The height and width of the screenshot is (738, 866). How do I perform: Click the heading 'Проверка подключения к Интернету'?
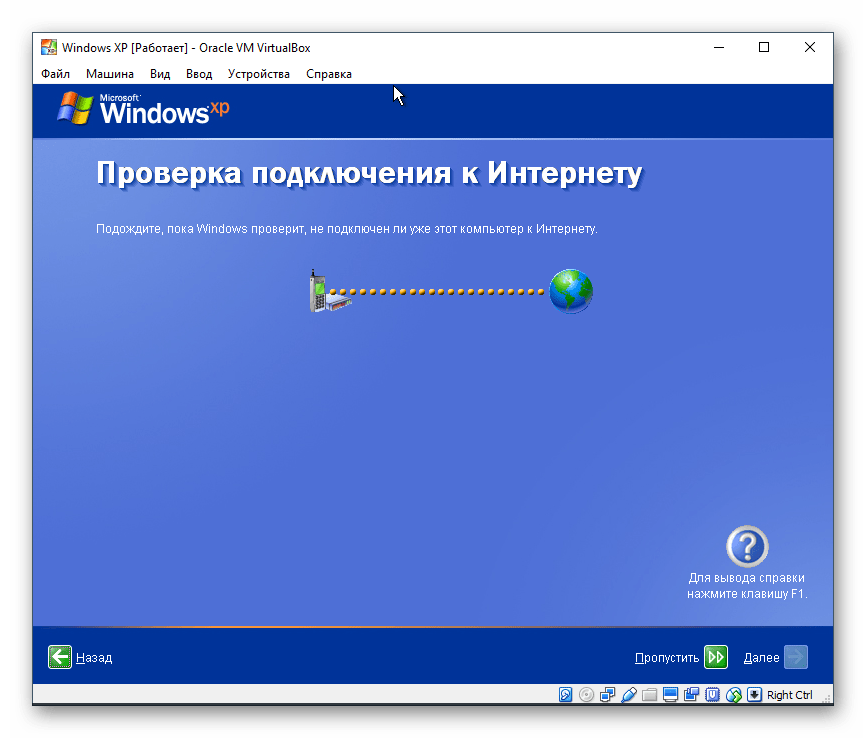(369, 173)
